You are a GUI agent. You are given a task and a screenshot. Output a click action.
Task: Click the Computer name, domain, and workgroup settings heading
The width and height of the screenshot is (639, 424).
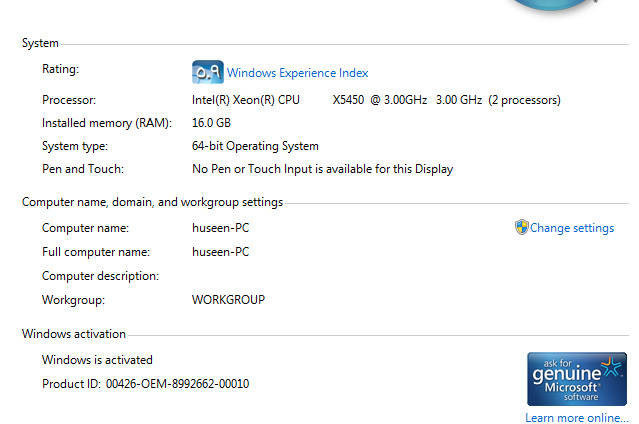152,202
